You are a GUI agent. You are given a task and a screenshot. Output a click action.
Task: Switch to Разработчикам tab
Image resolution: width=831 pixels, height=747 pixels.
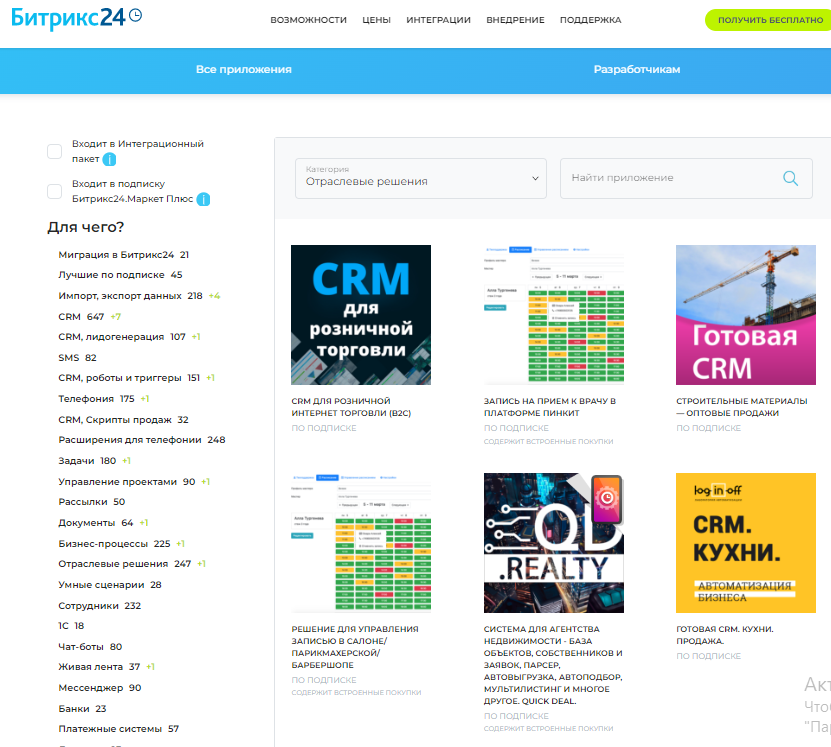[x=636, y=69]
